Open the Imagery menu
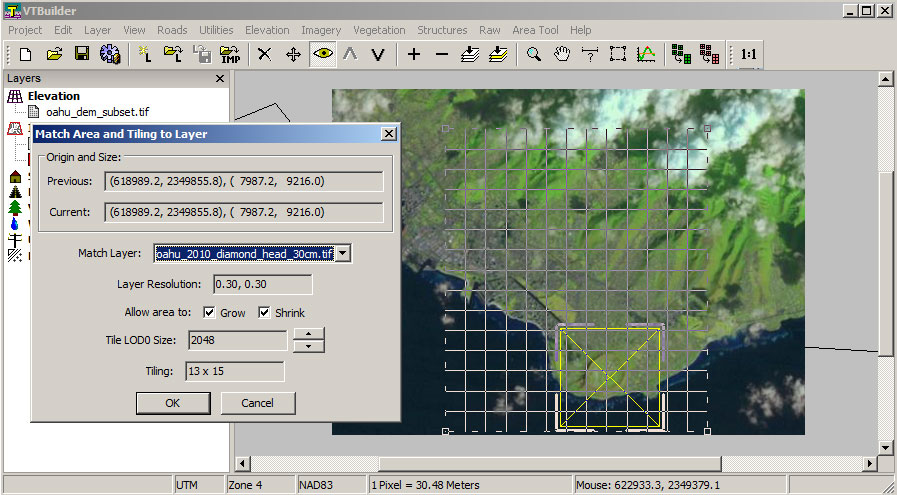 click(x=321, y=30)
